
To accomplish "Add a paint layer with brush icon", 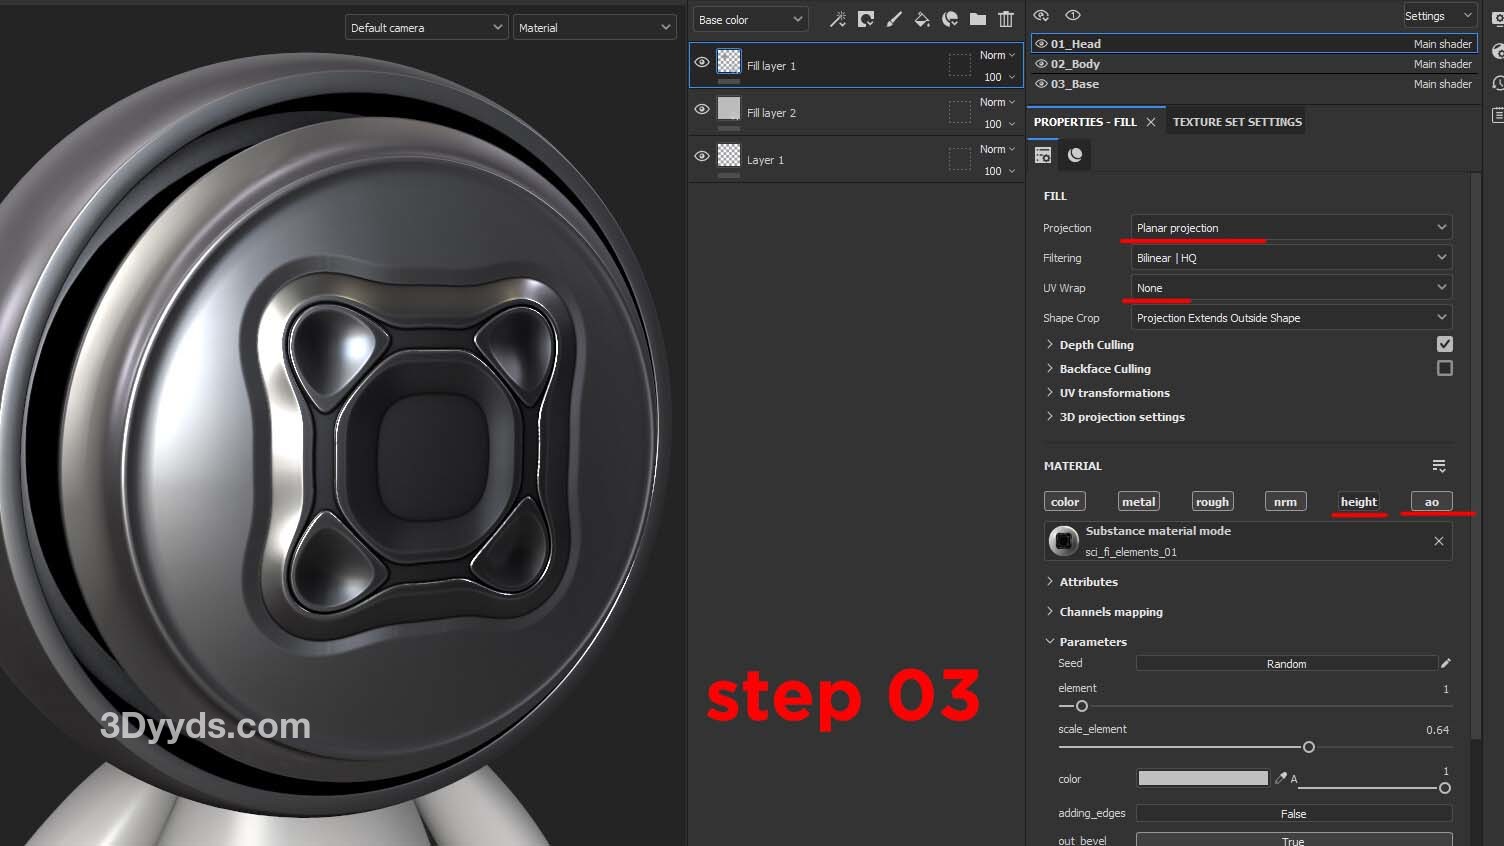I will click(894, 19).
